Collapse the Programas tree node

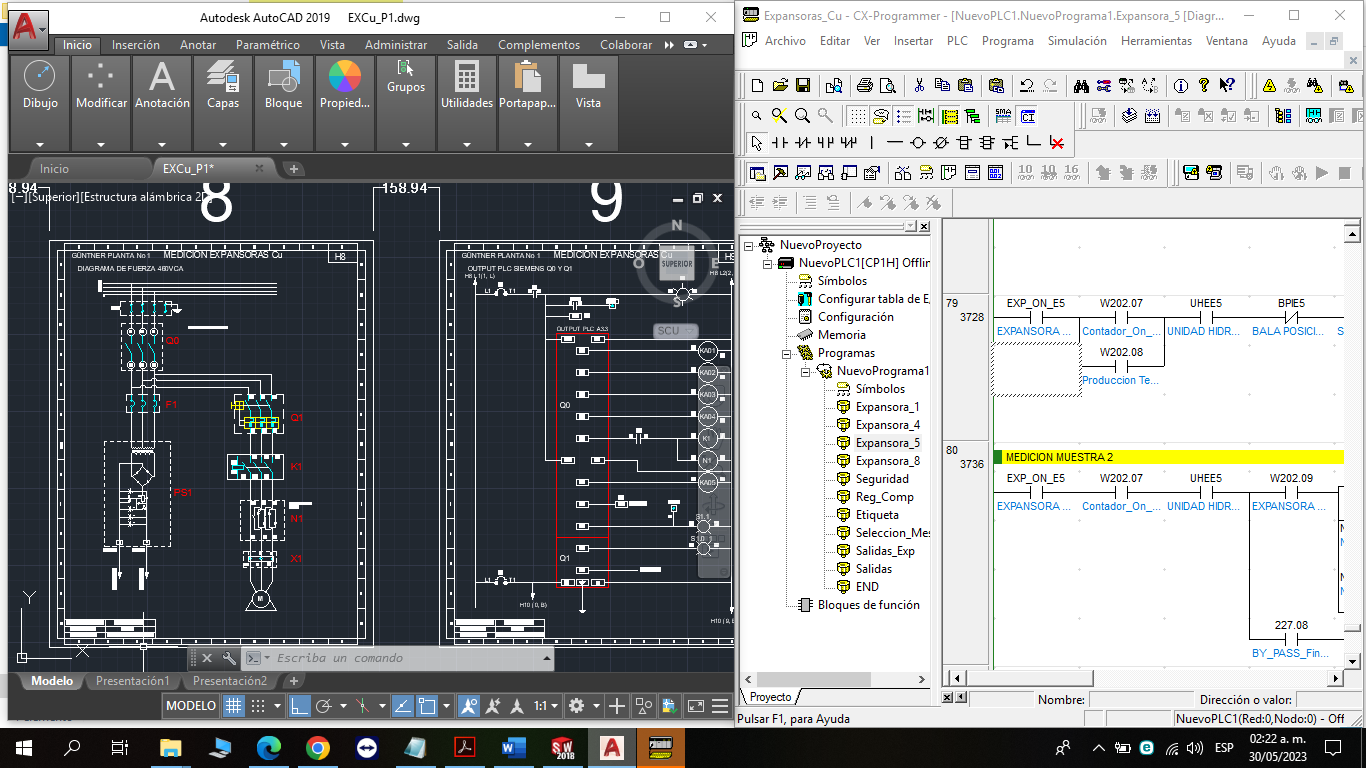click(786, 353)
